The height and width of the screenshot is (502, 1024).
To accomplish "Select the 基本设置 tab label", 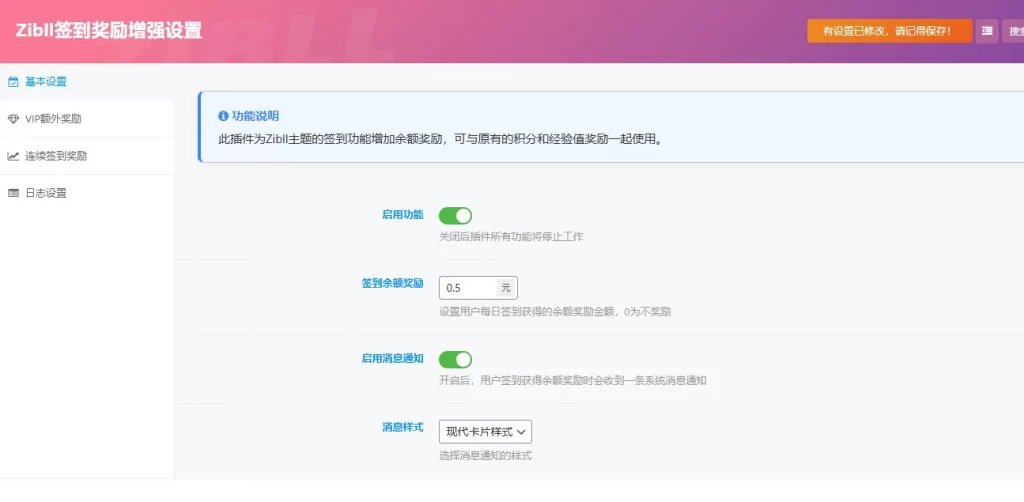I will pyautogui.click(x=46, y=81).
